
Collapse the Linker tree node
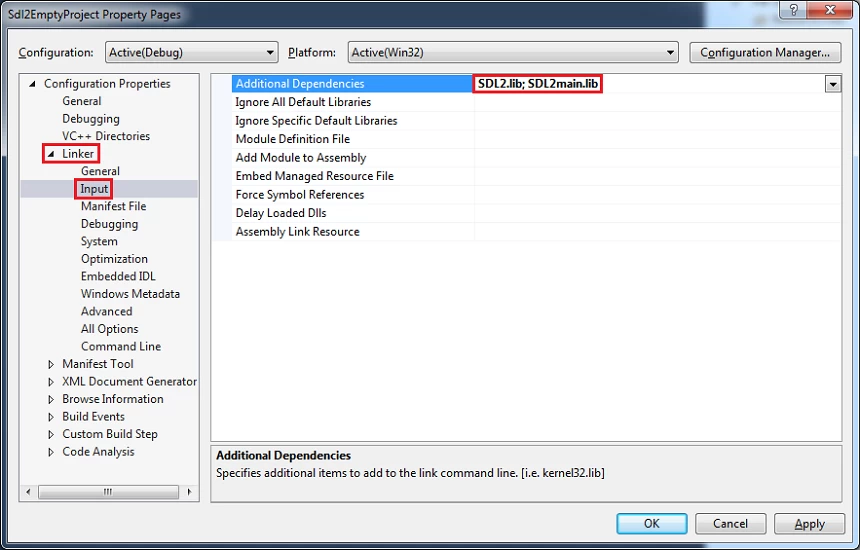(x=51, y=154)
